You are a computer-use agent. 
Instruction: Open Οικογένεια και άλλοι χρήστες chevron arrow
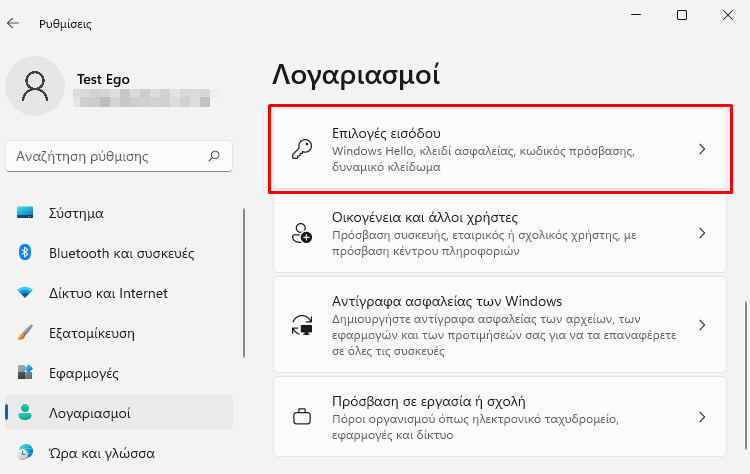702,233
